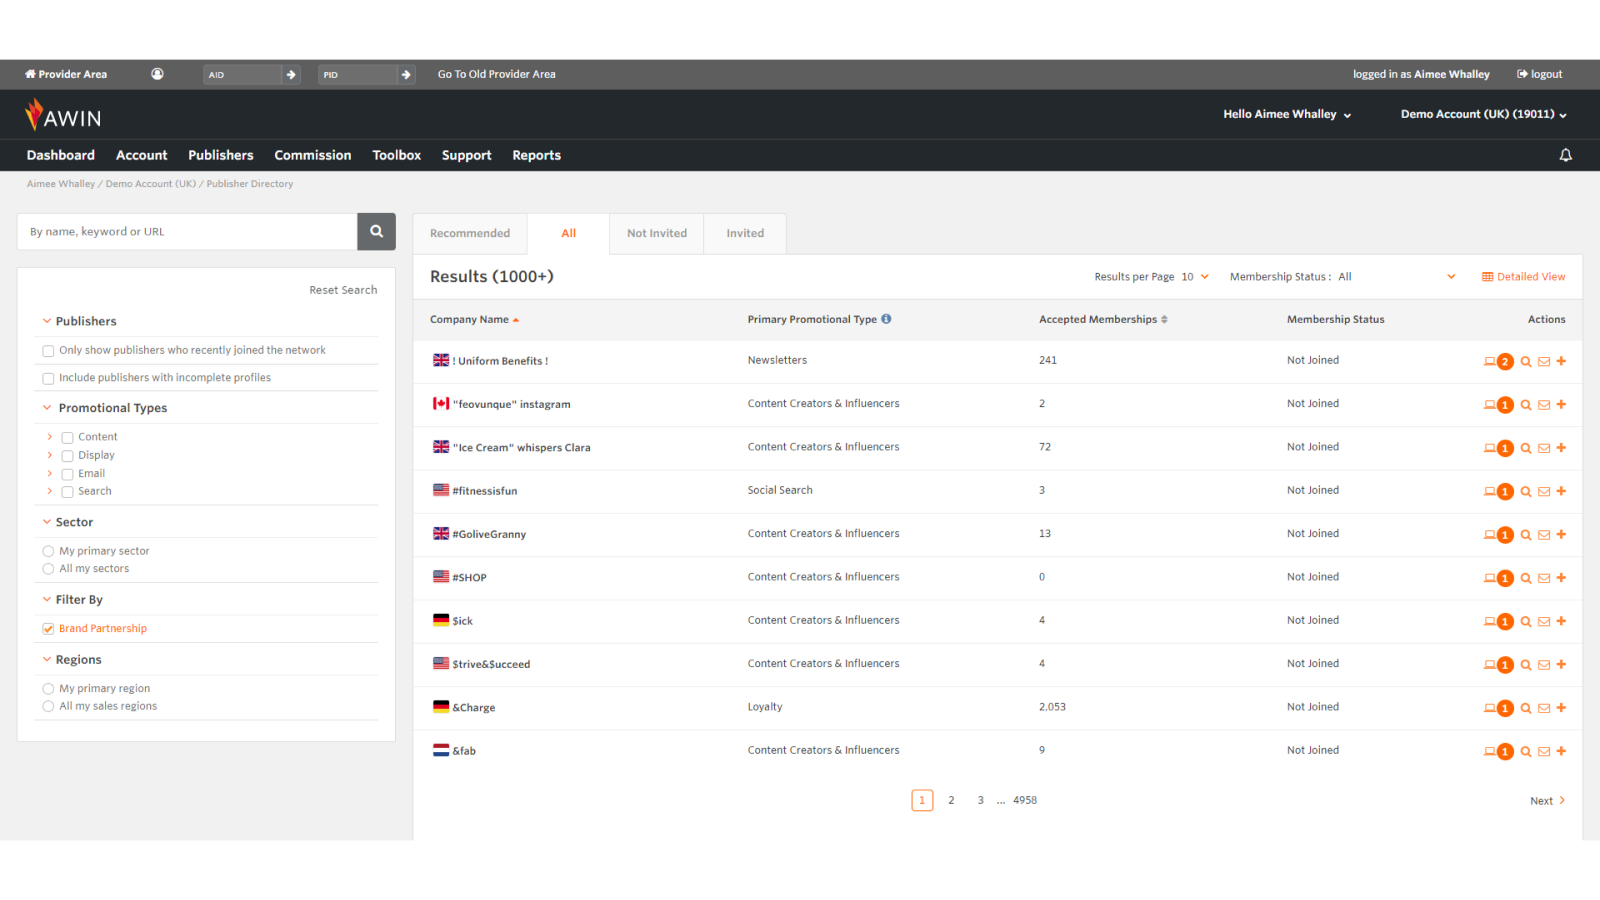Click the magnifier icon for $ick
The width and height of the screenshot is (1600, 900).
click(1526, 621)
